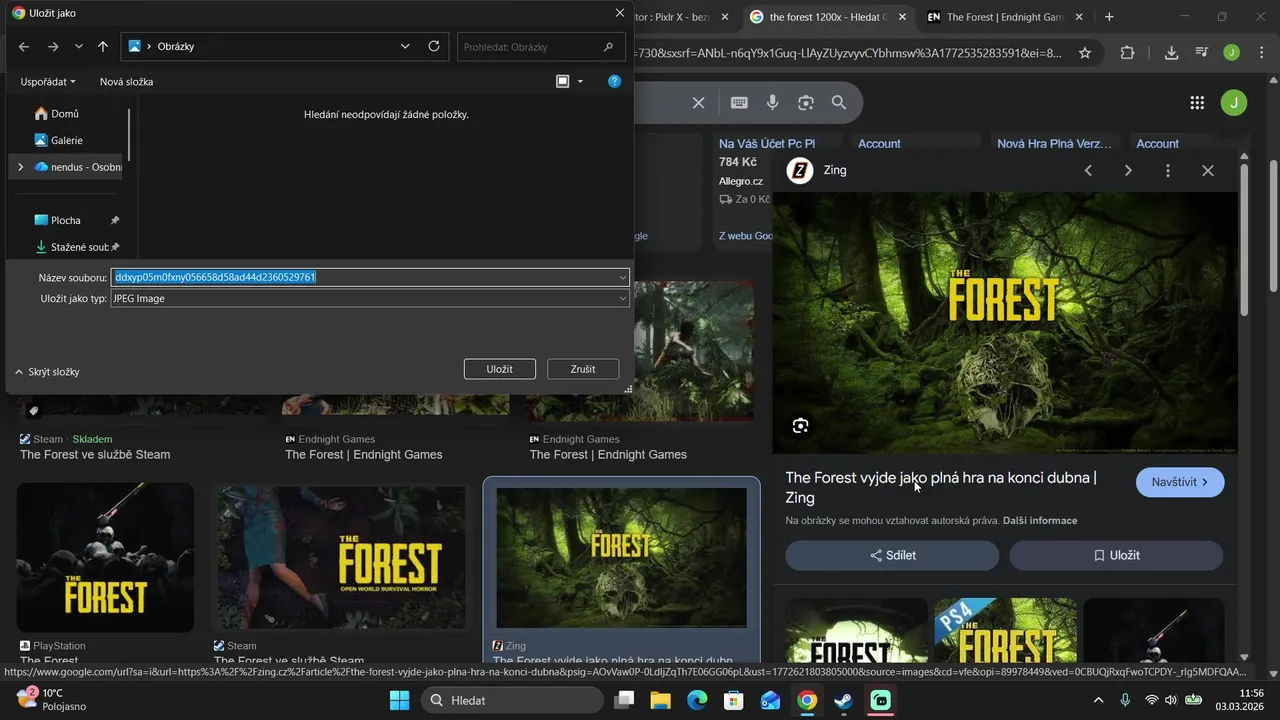Search inside image with Lens overlay icon

tap(800, 426)
